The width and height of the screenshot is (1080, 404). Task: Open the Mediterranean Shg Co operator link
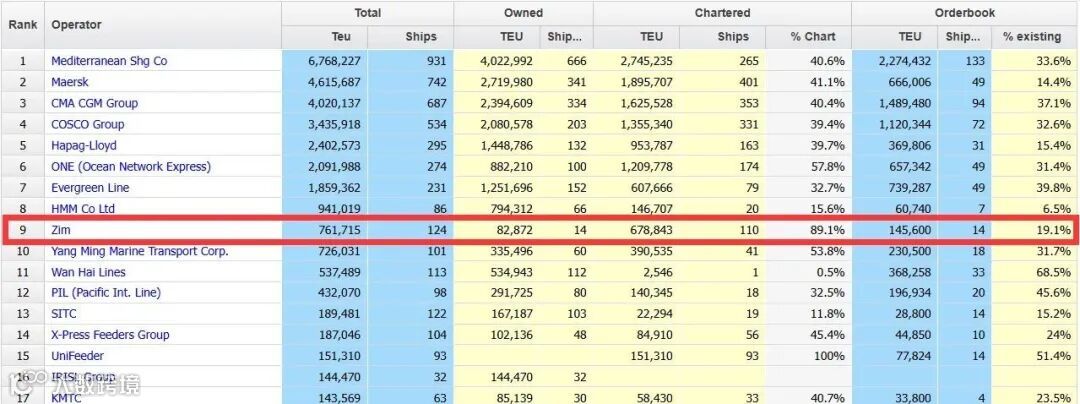click(x=109, y=61)
